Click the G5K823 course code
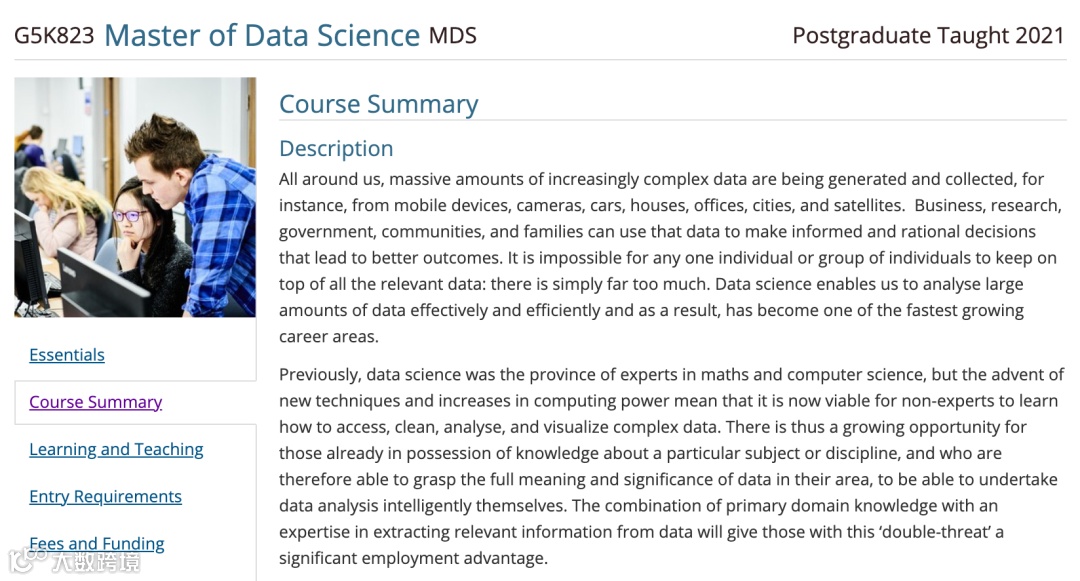 click(54, 36)
